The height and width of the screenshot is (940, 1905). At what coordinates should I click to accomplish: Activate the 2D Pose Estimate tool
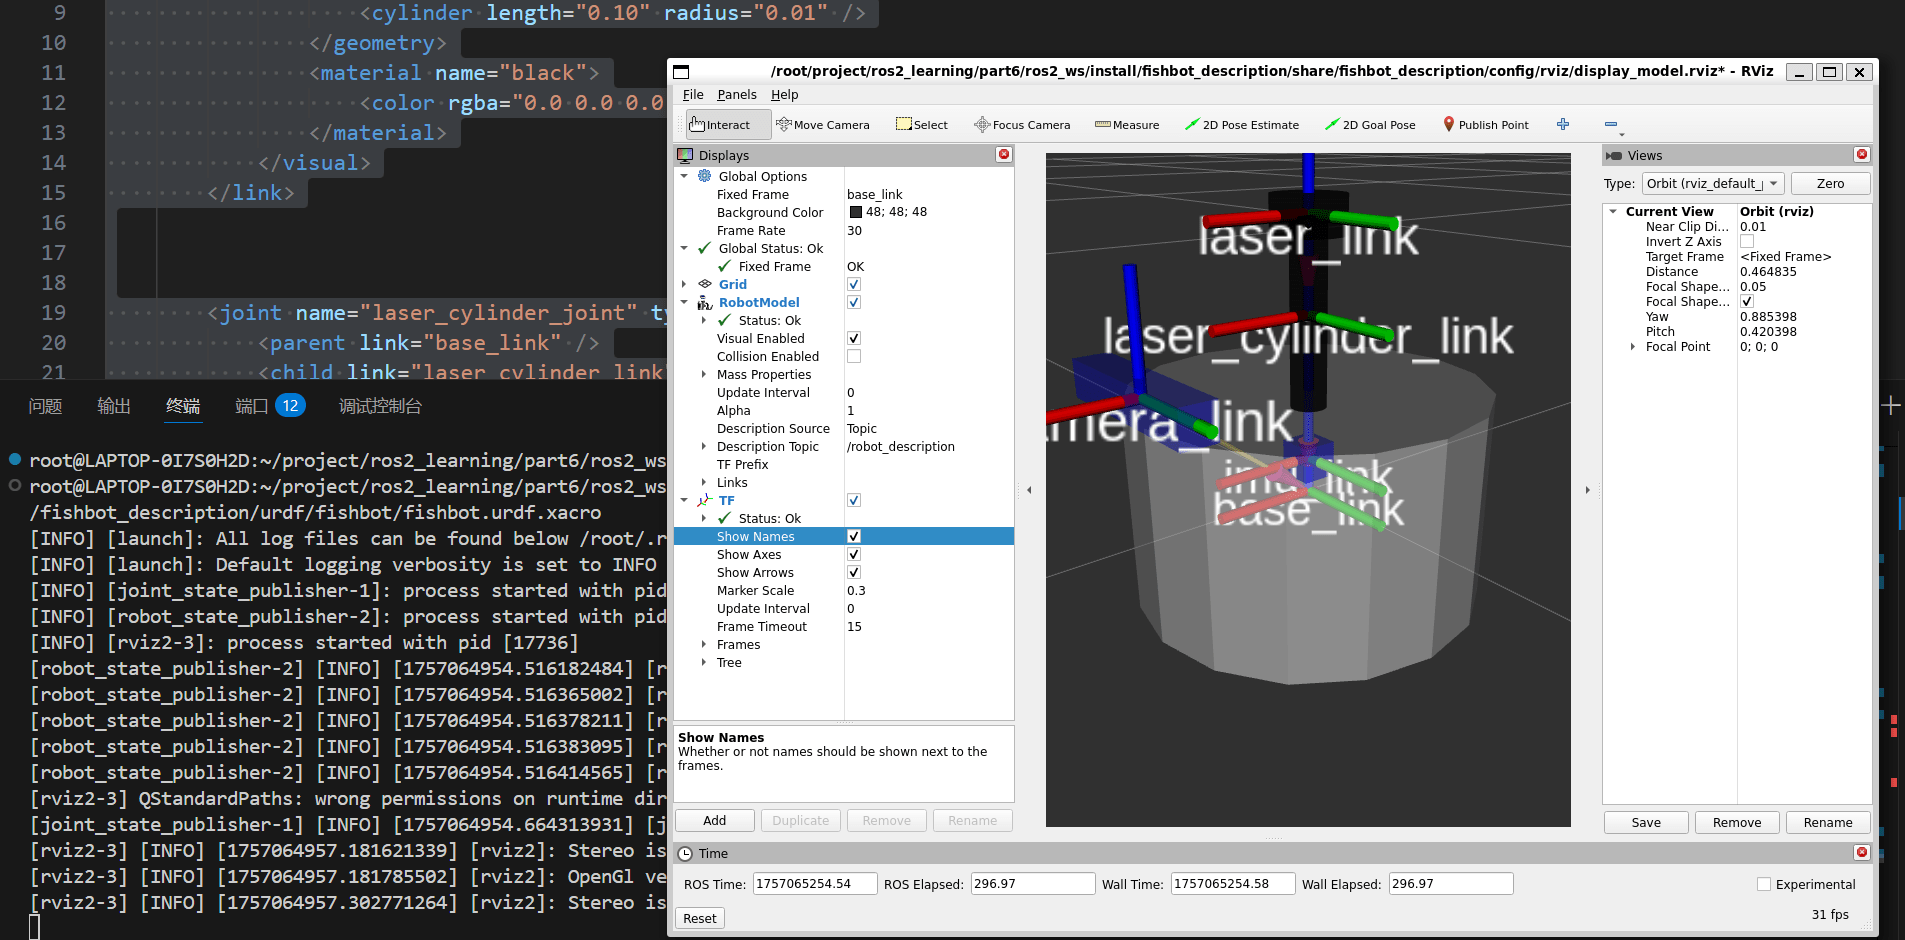(1242, 125)
